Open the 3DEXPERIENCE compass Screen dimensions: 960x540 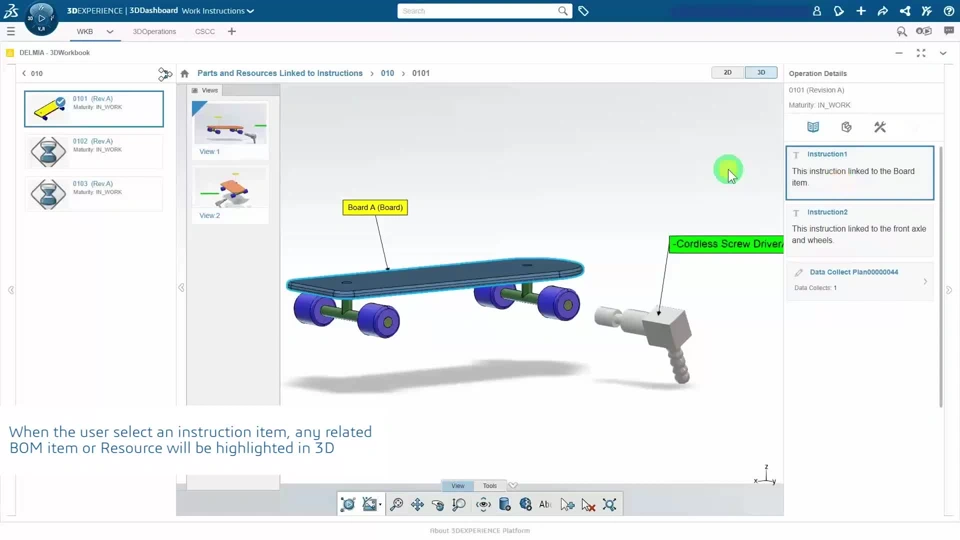pos(41,18)
